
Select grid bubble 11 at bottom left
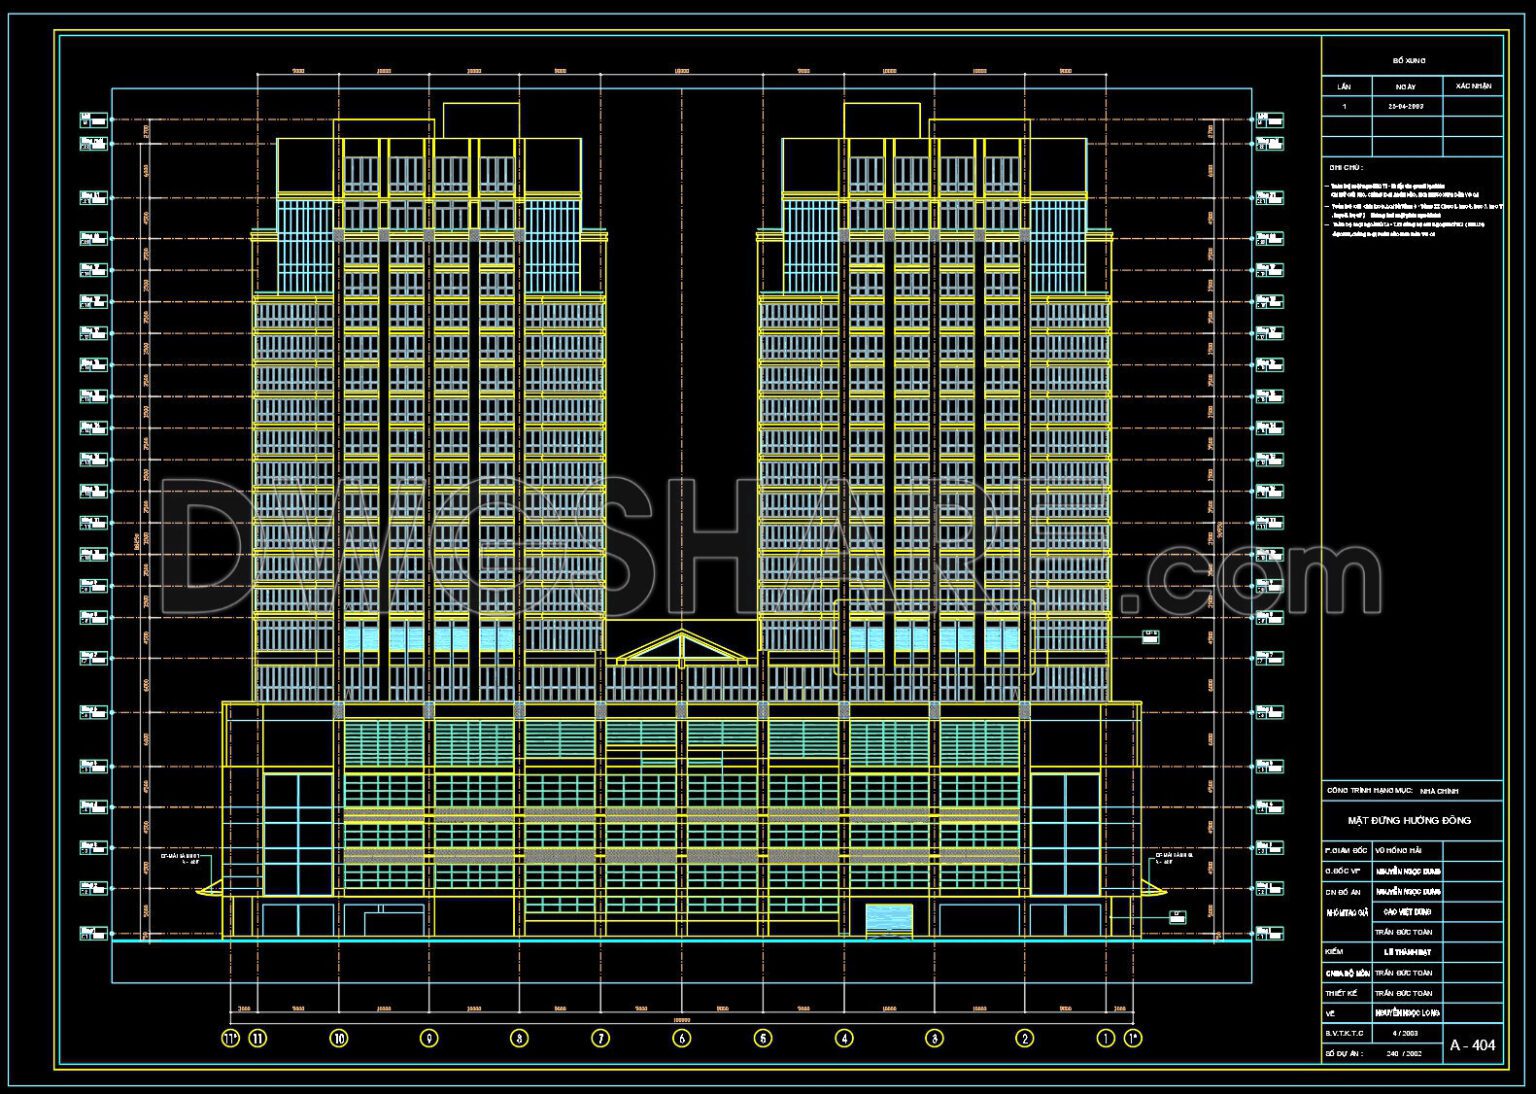point(258,1038)
